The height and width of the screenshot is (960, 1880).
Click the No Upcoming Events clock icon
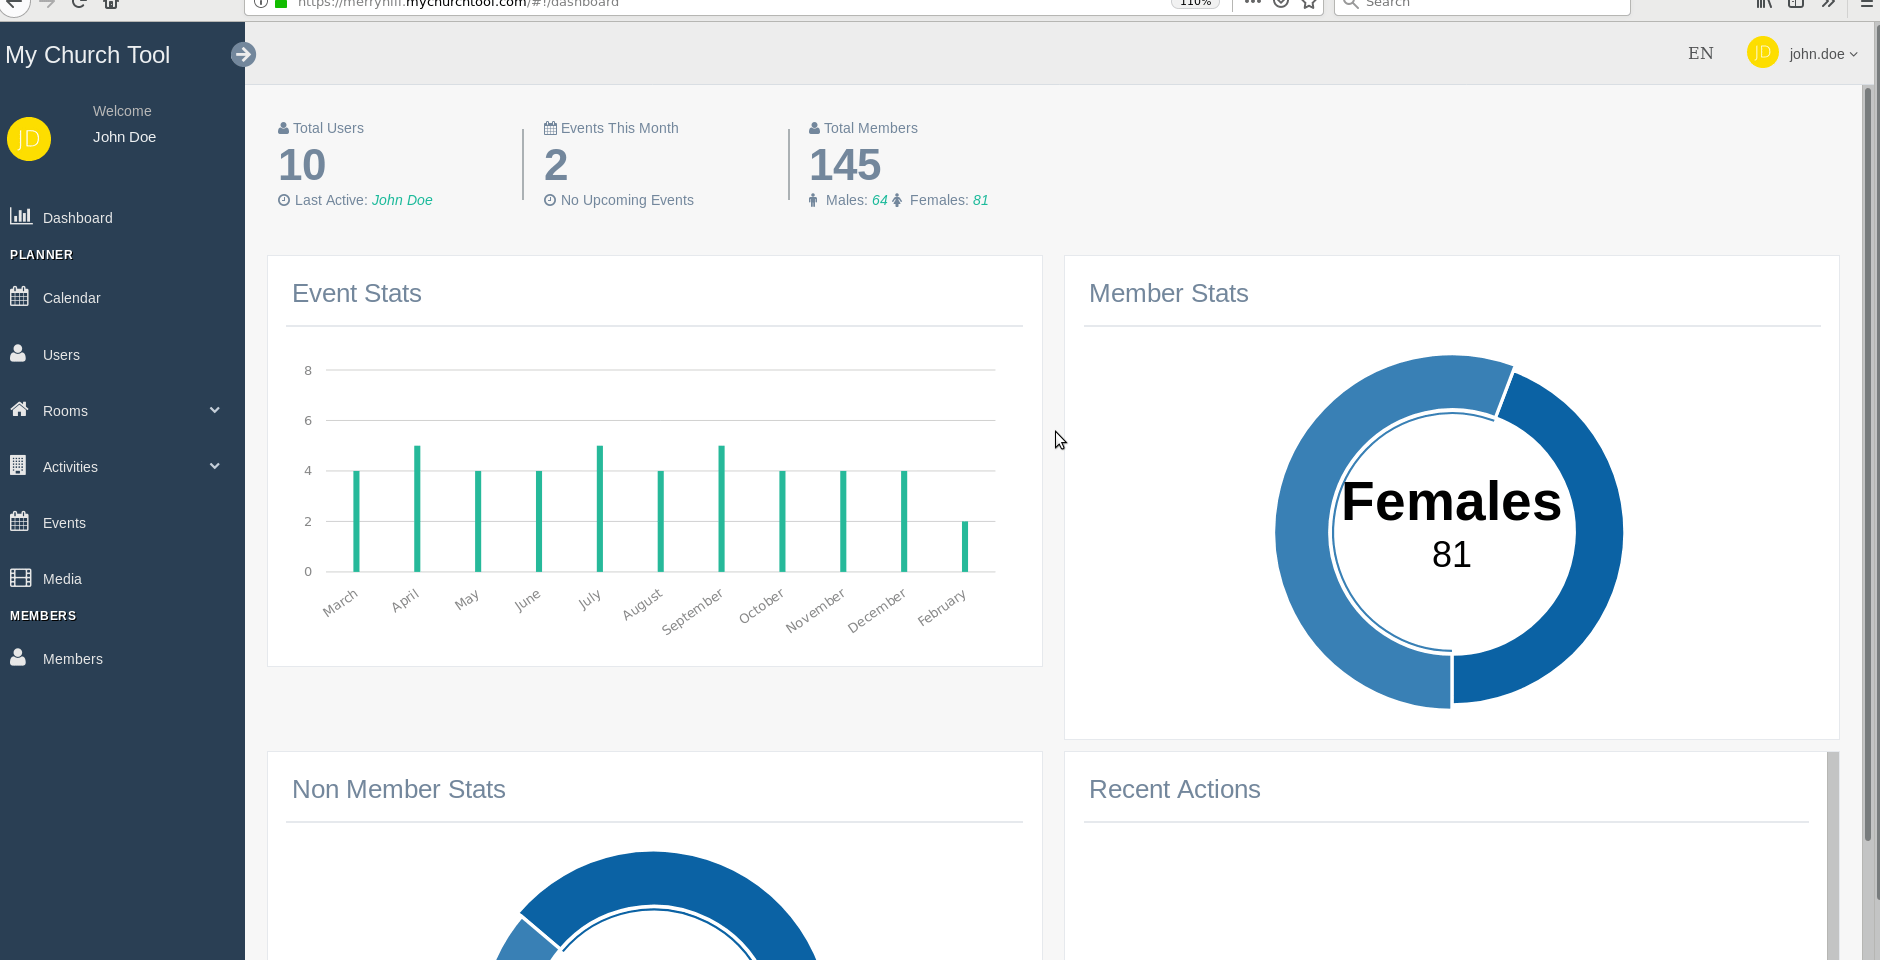tap(550, 200)
